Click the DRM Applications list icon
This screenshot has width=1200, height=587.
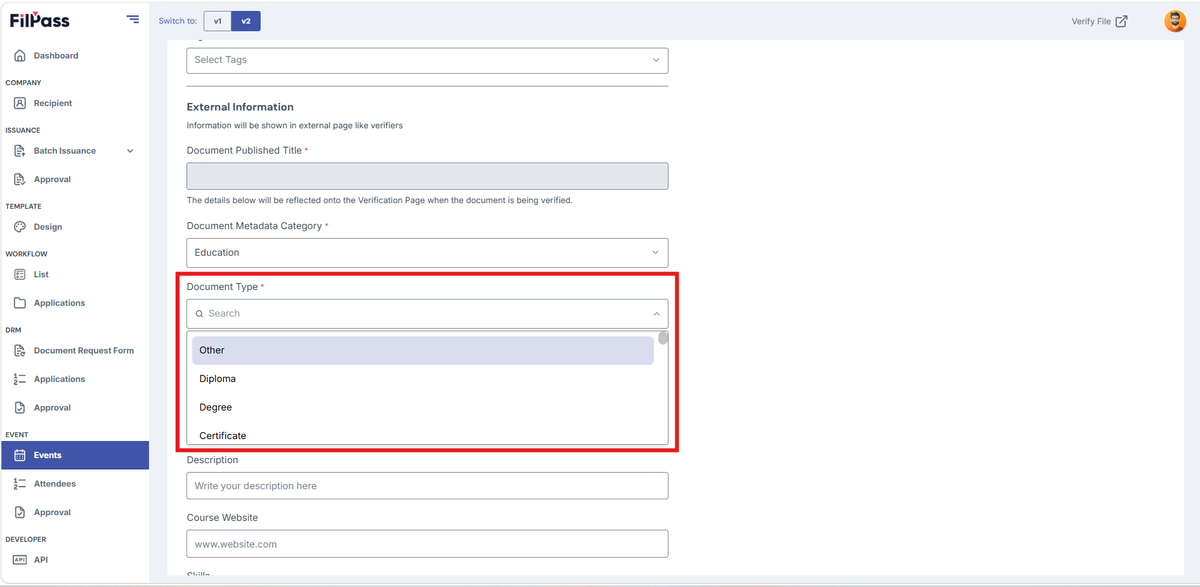click(x=20, y=379)
